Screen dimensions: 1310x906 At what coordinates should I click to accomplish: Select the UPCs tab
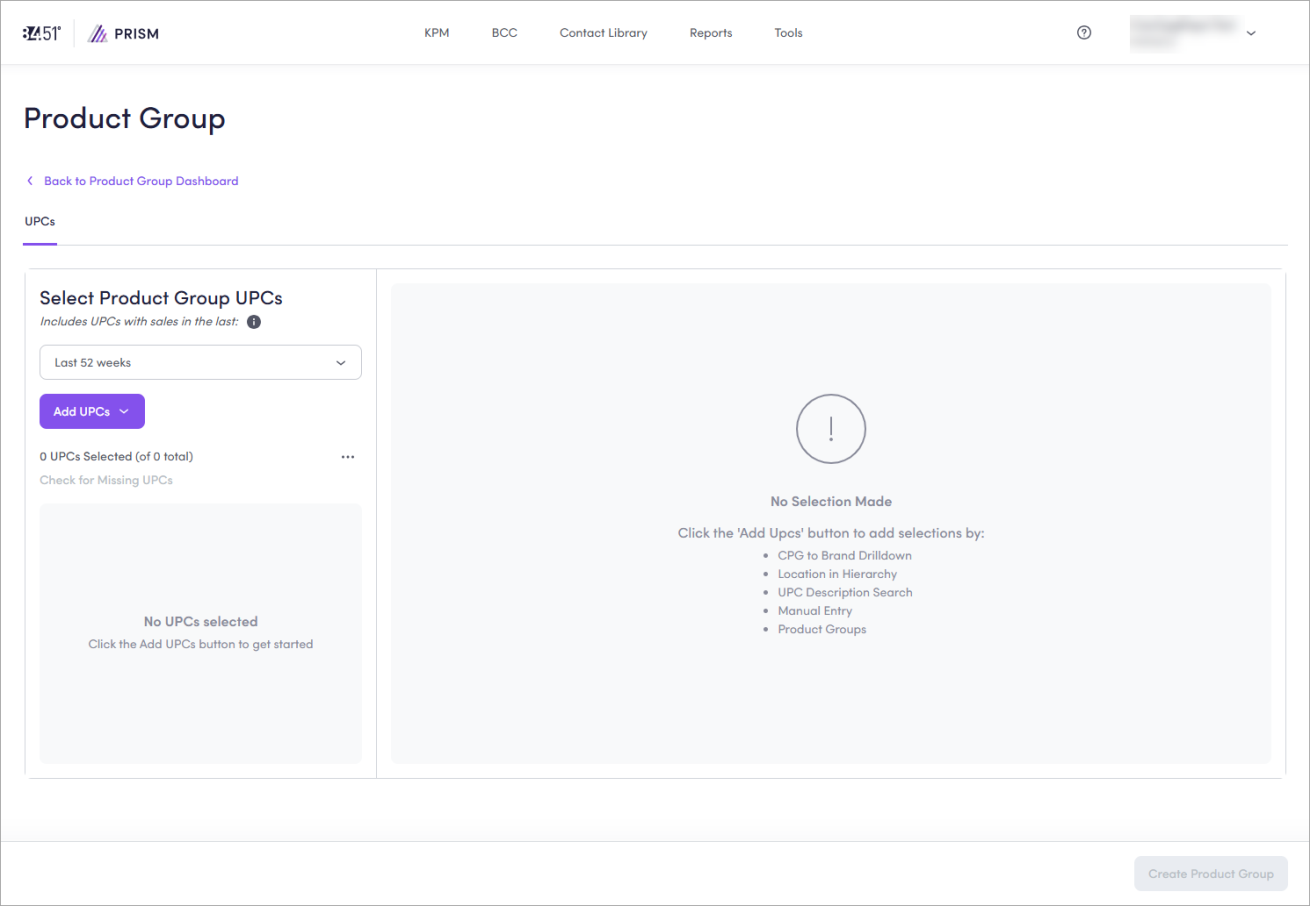(x=40, y=221)
